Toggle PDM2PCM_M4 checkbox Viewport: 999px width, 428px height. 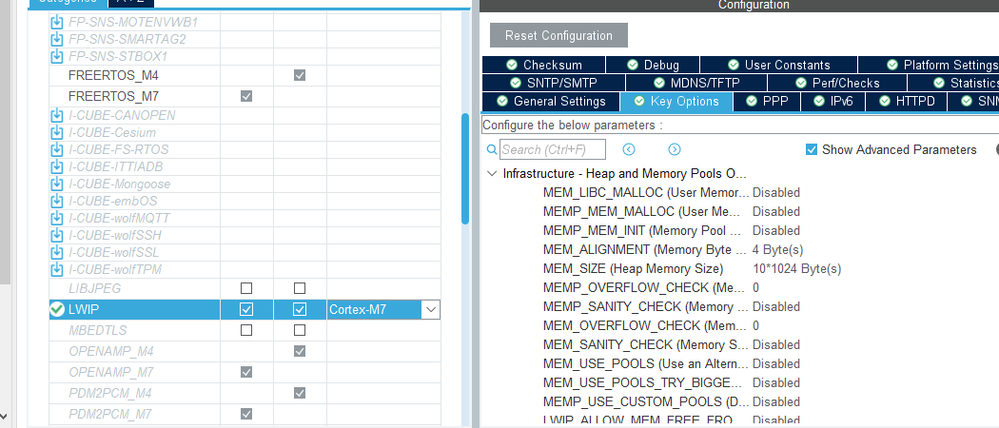[299, 393]
